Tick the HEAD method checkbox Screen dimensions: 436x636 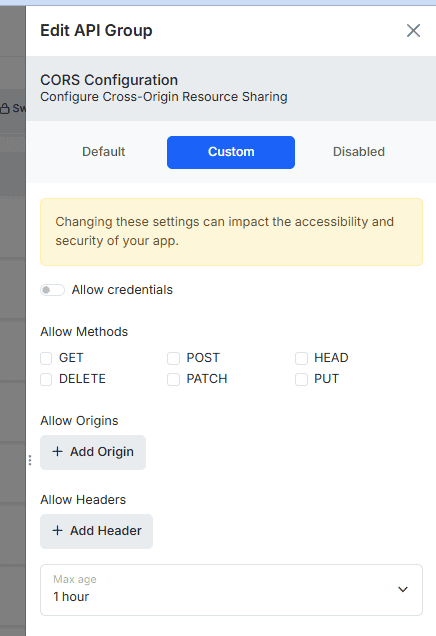click(x=301, y=358)
